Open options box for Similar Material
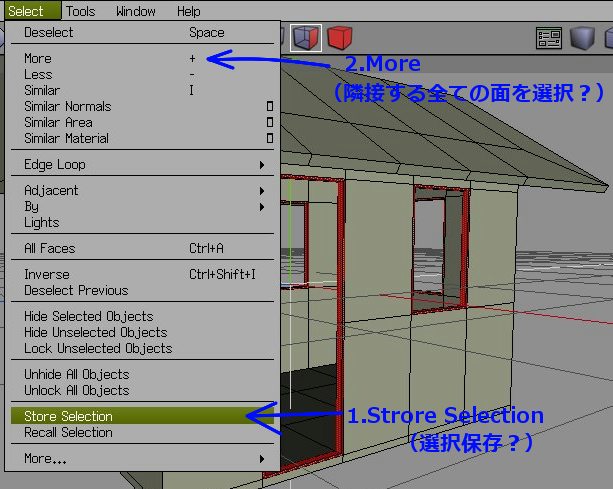The height and width of the screenshot is (489, 613). [270, 138]
